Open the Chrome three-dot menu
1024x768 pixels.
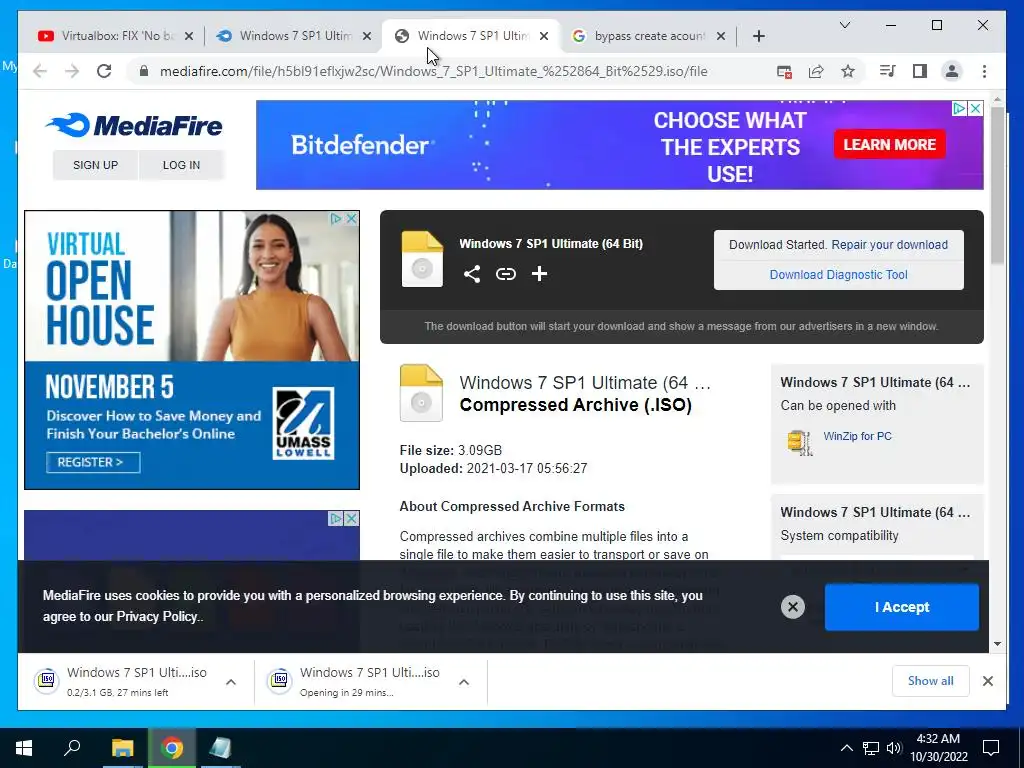coord(984,71)
